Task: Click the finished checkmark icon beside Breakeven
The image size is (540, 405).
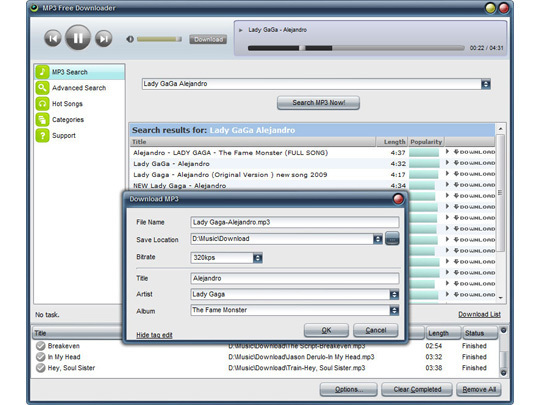Action: [41, 346]
